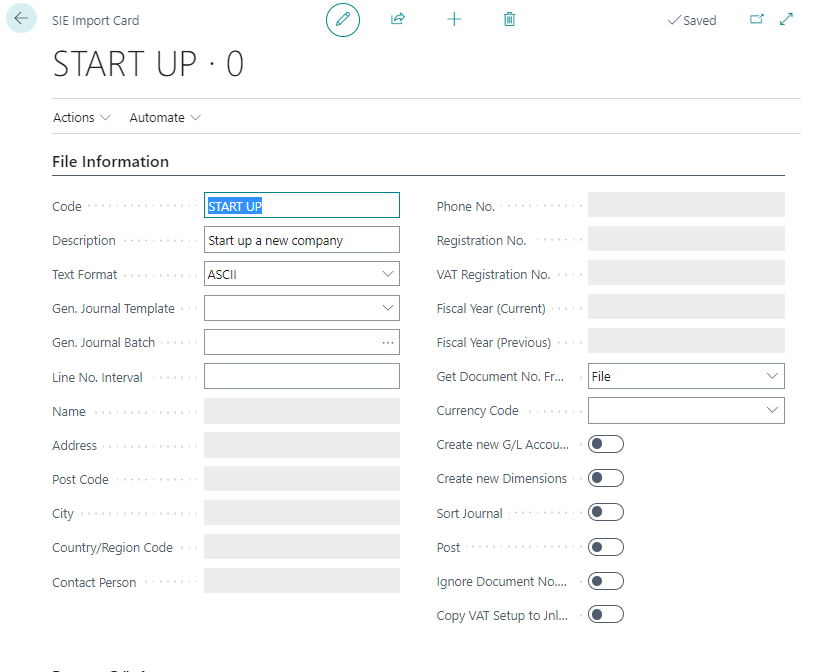Turn on Sort Journal toggle
This screenshot has width=826, height=672.
(x=605, y=512)
